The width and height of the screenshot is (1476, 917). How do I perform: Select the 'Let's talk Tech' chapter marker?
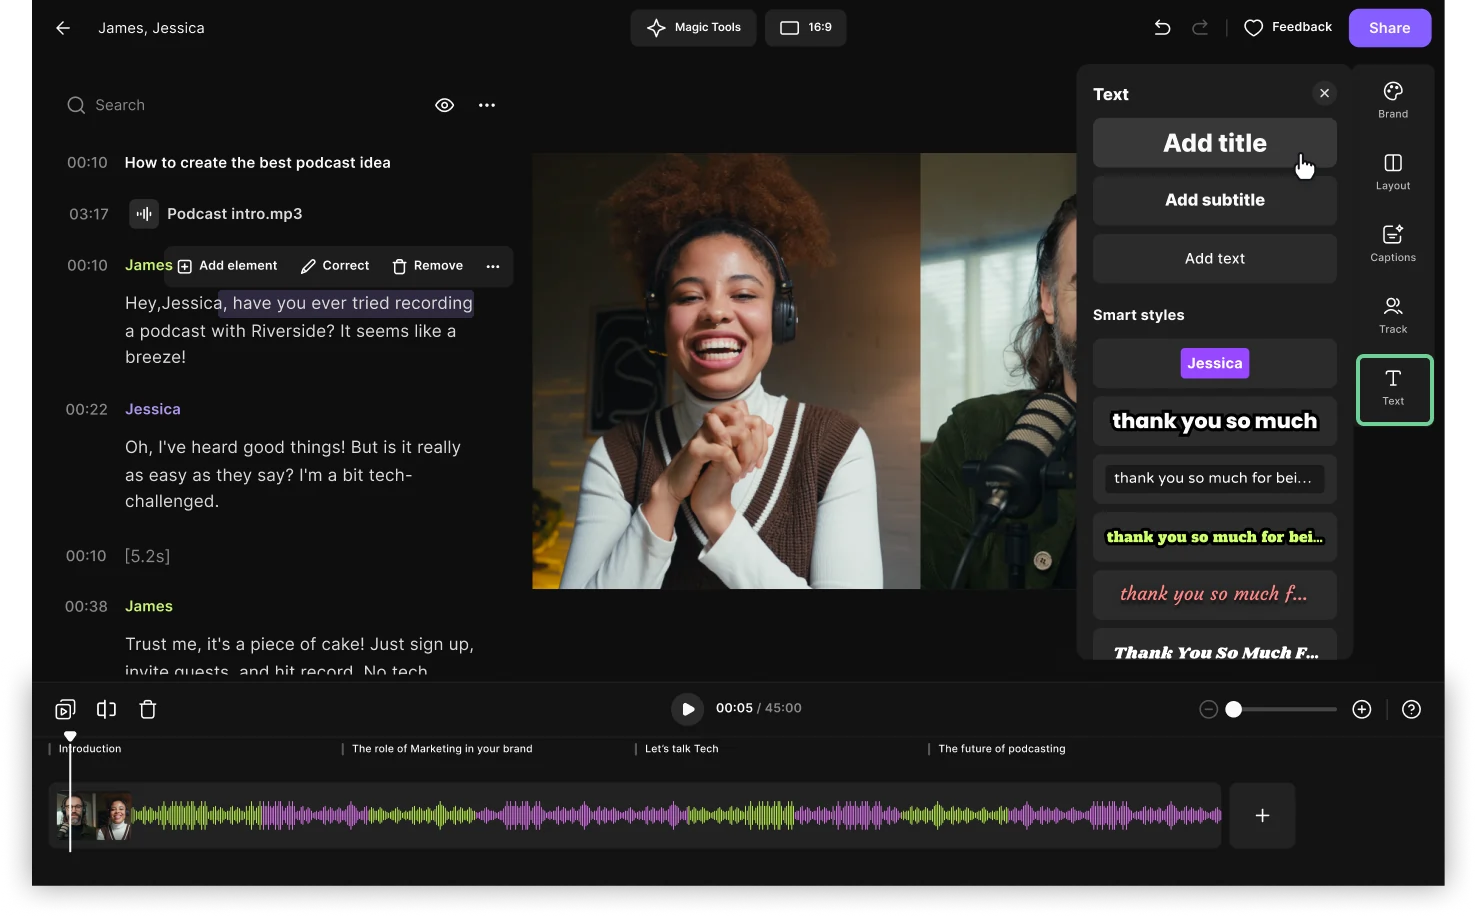point(681,748)
